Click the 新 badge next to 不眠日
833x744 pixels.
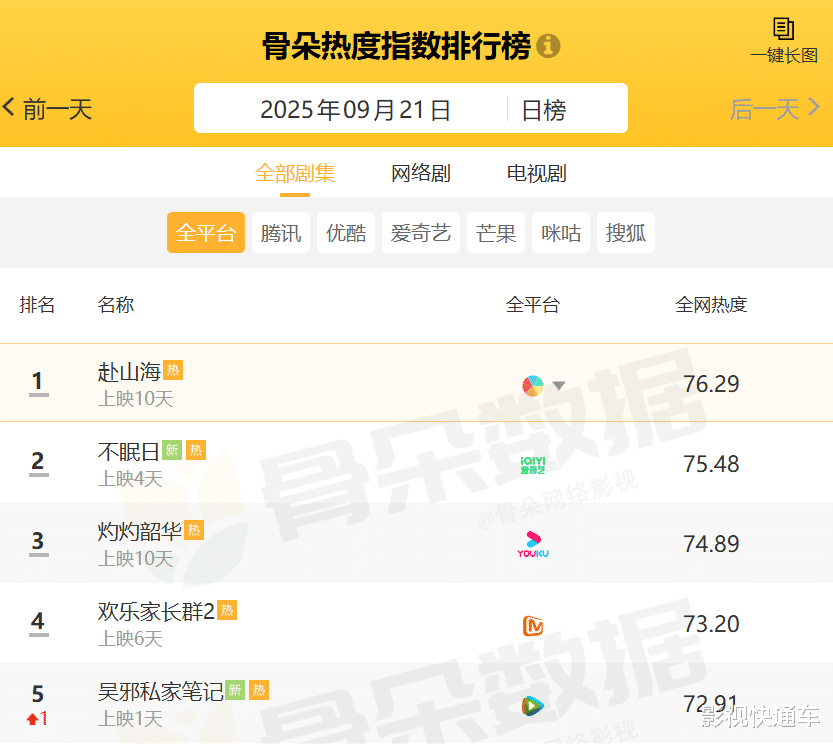point(172,450)
